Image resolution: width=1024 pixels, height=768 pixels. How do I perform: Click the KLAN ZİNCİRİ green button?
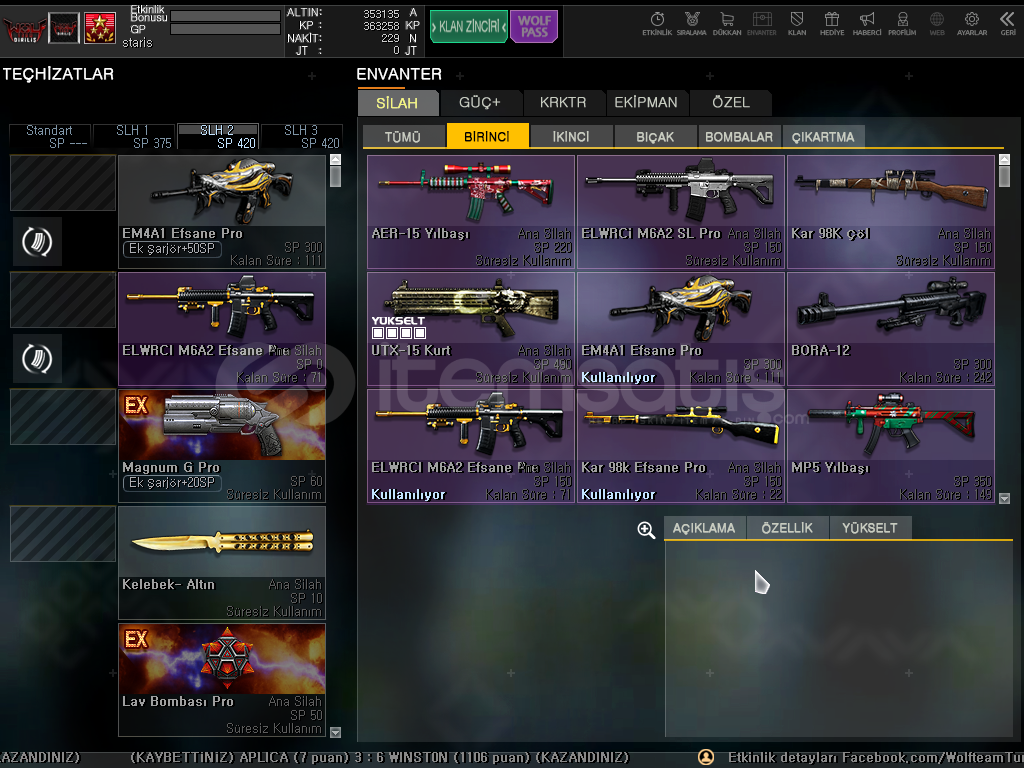pos(468,27)
